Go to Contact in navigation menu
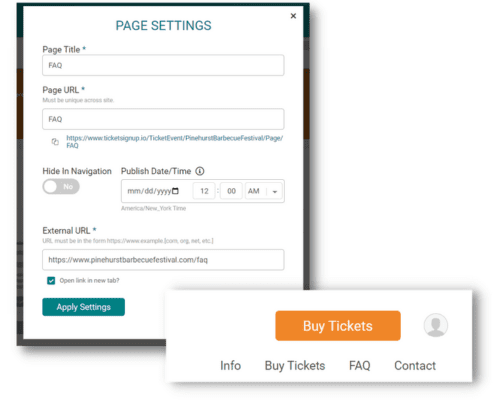 pyautogui.click(x=415, y=366)
